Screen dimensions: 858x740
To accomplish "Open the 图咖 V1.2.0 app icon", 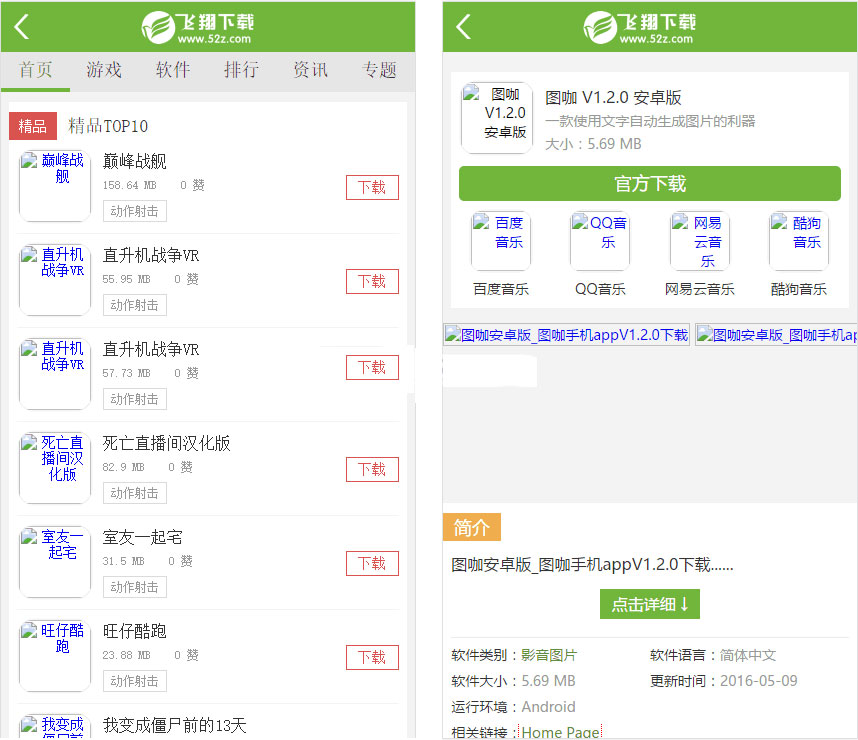I will 497,118.
